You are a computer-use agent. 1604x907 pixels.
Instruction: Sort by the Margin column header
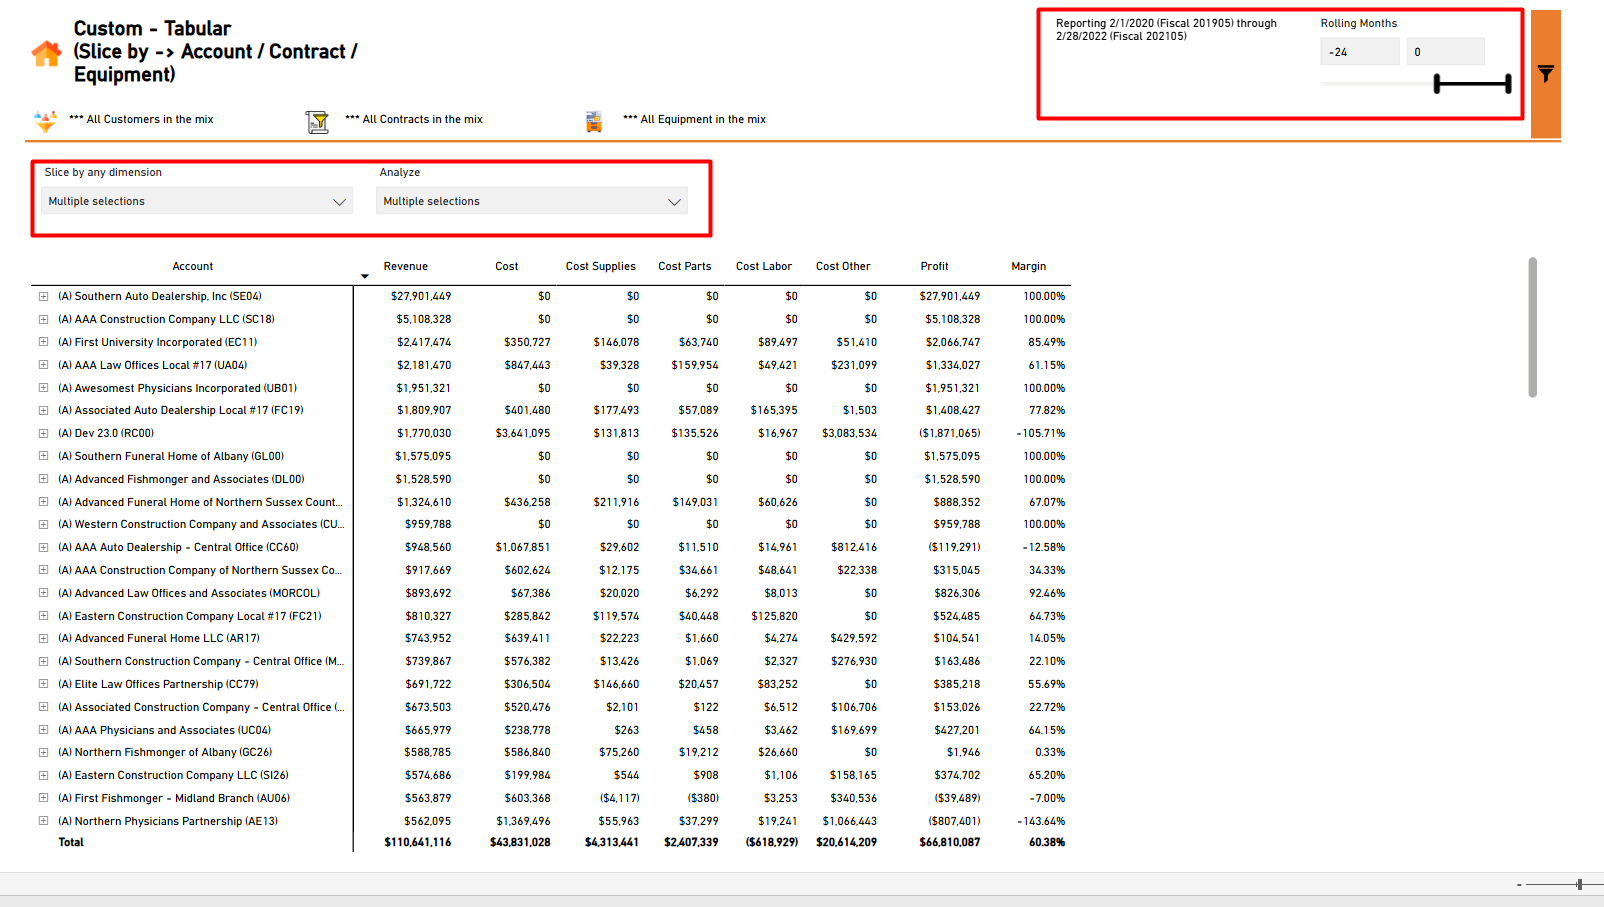1028,266
